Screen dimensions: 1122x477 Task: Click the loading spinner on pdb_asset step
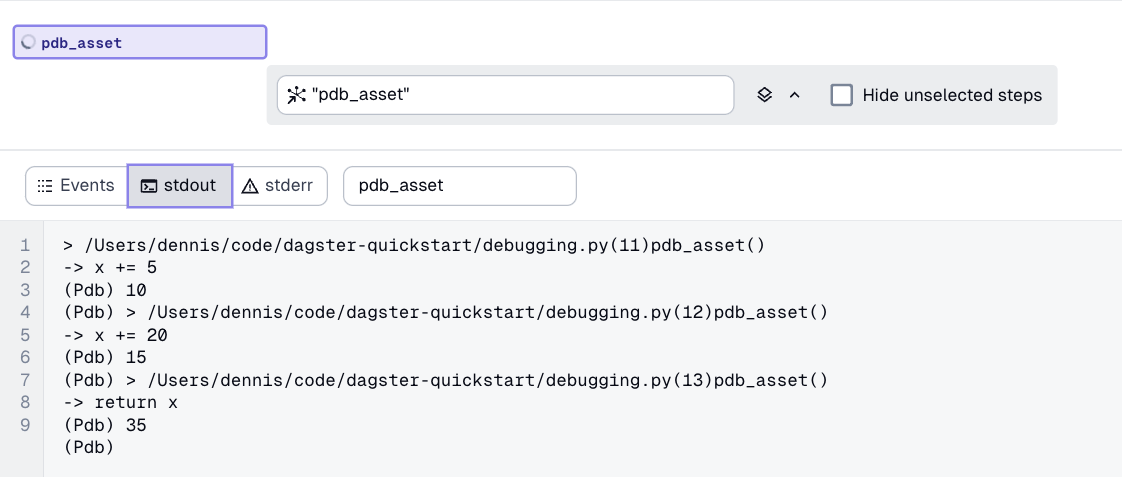[28, 43]
